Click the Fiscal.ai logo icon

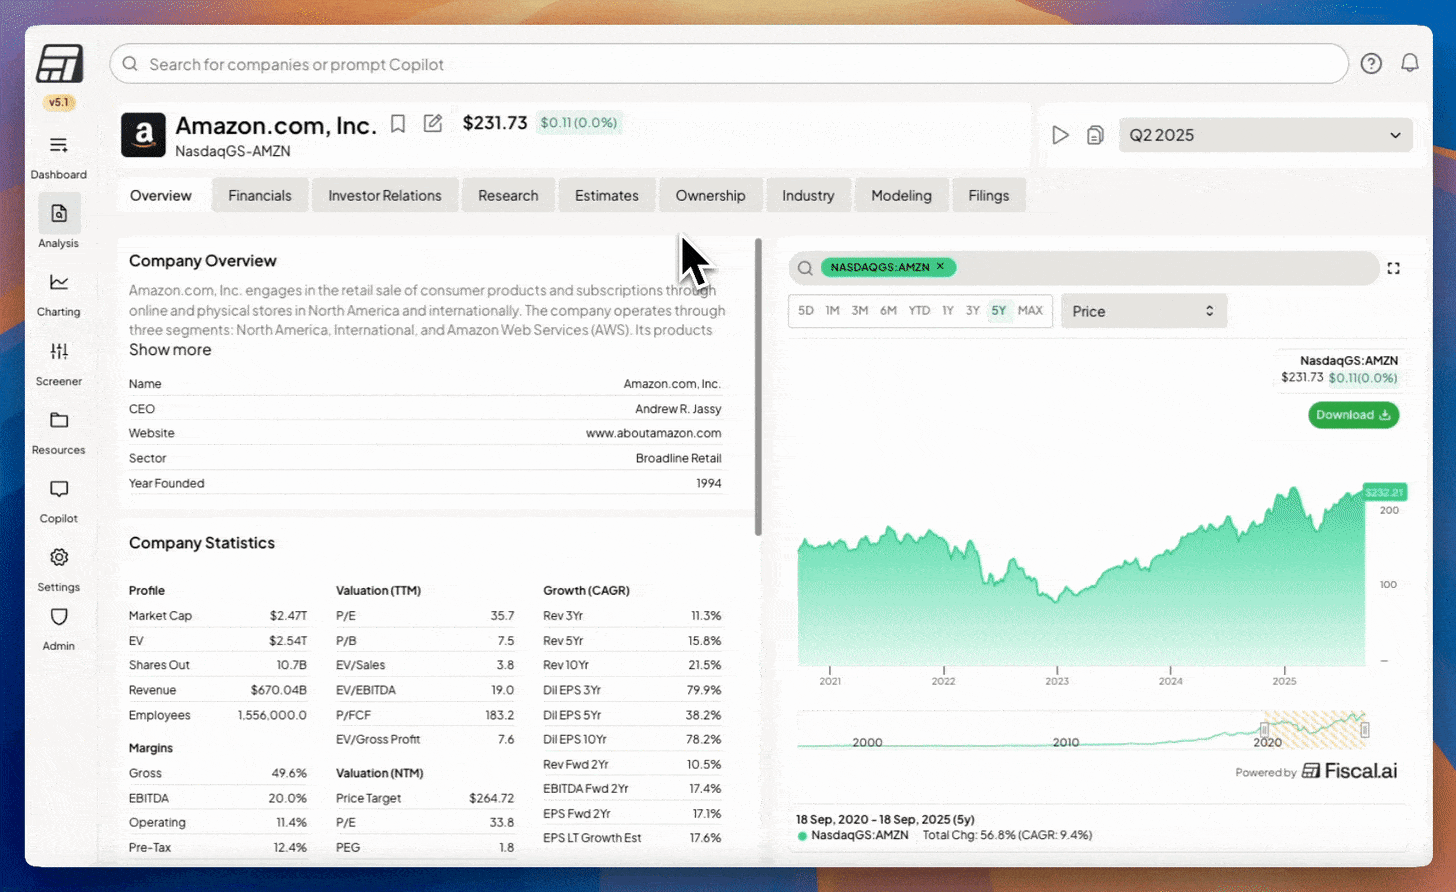[59, 64]
